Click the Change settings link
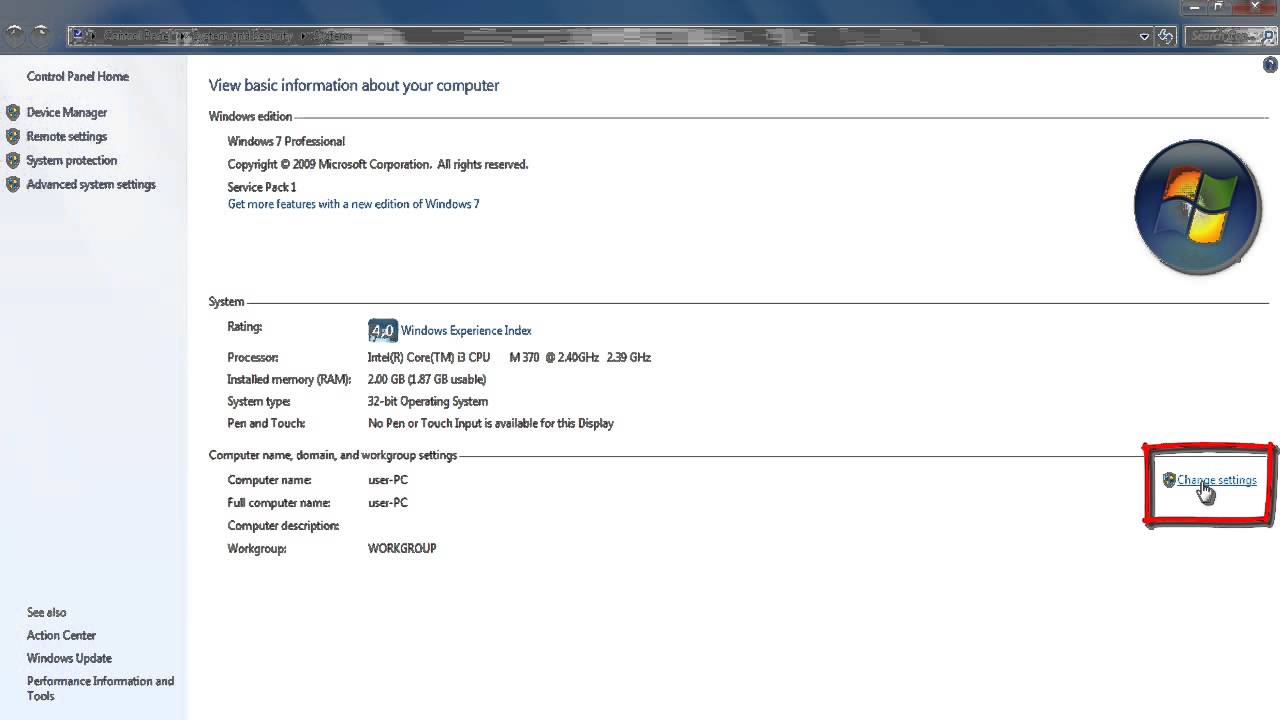This screenshot has width=1280, height=720. click(x=1217, y=480)
